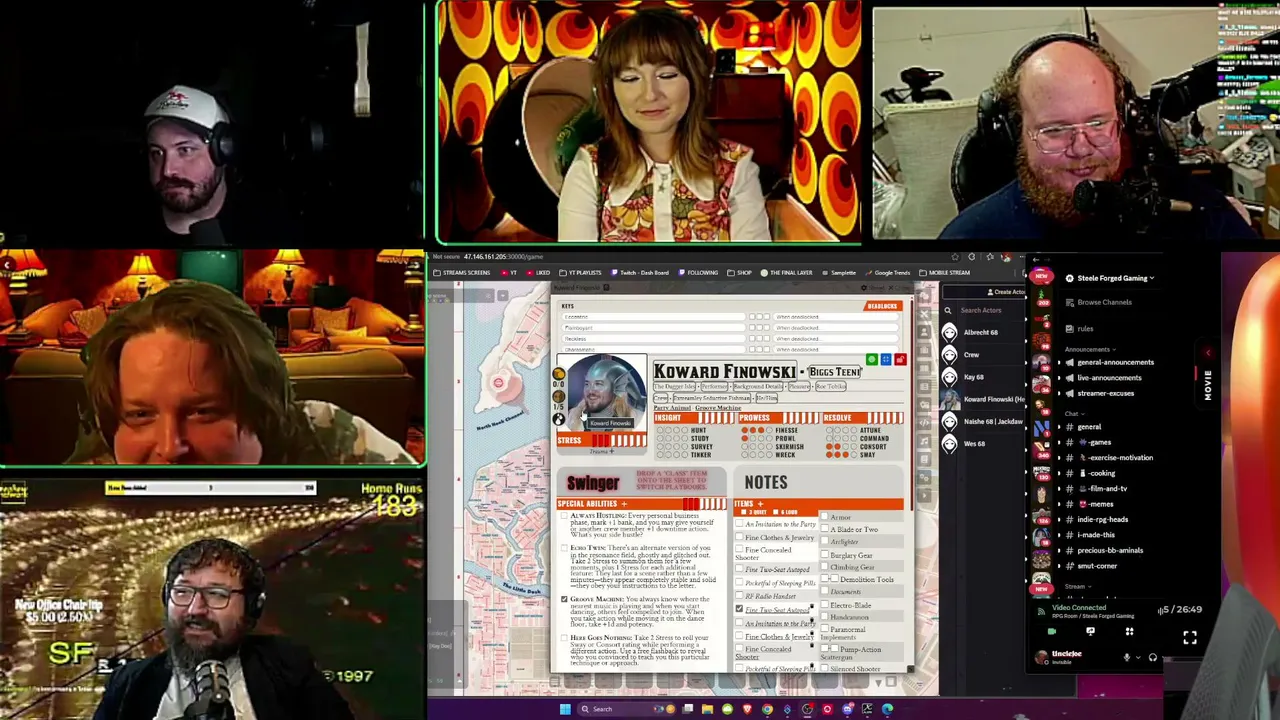1280x720 pixels.
Task: Add a special ability with the plus icon
Action: click(x=624, y=504)
